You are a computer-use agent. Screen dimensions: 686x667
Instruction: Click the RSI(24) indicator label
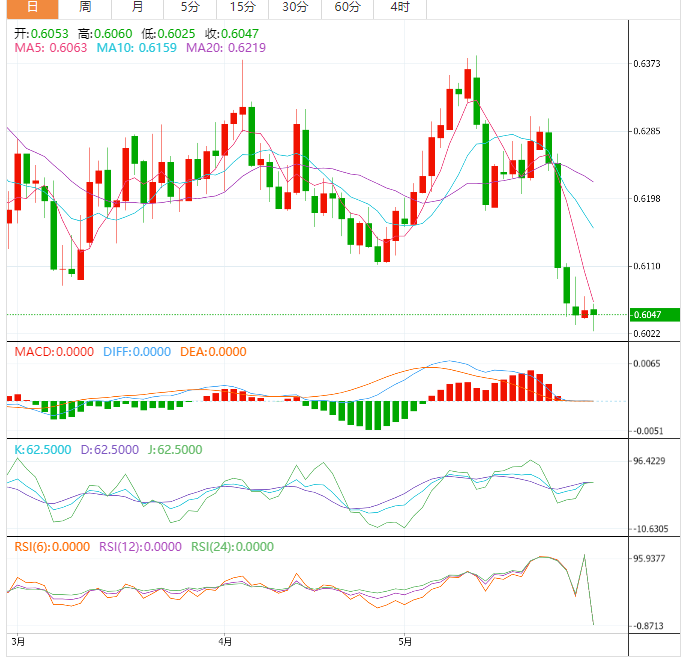pos(231,547)
